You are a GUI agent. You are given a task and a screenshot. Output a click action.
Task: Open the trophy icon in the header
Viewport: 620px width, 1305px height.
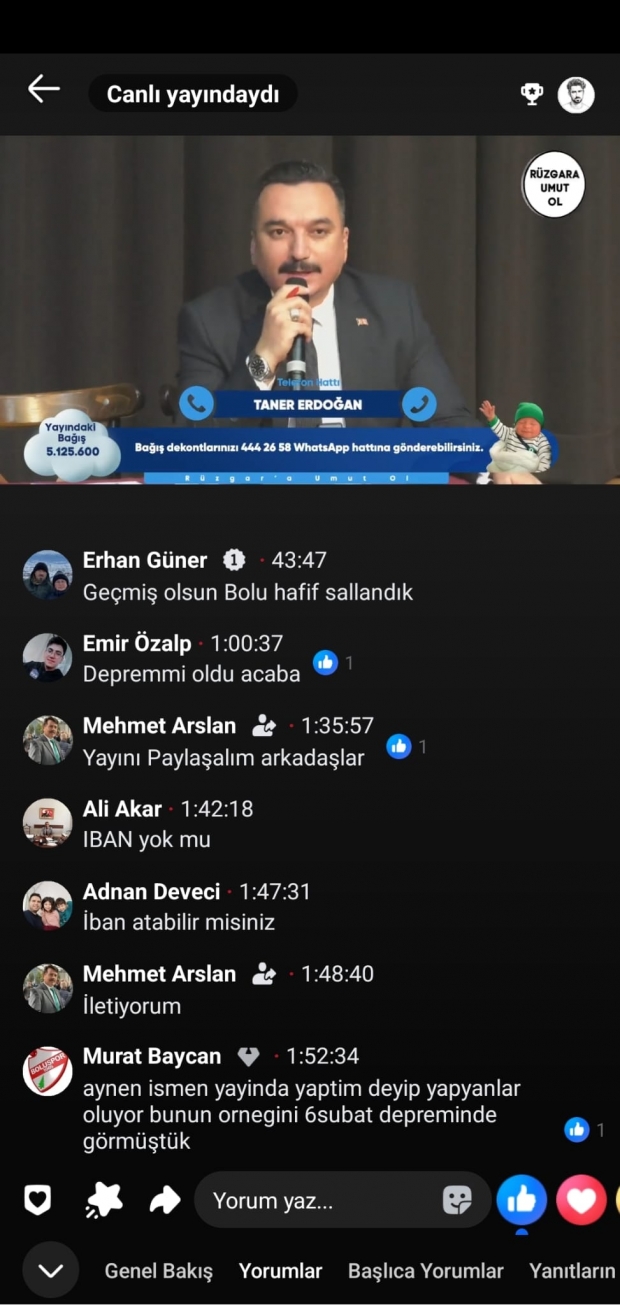pos(532,94)
